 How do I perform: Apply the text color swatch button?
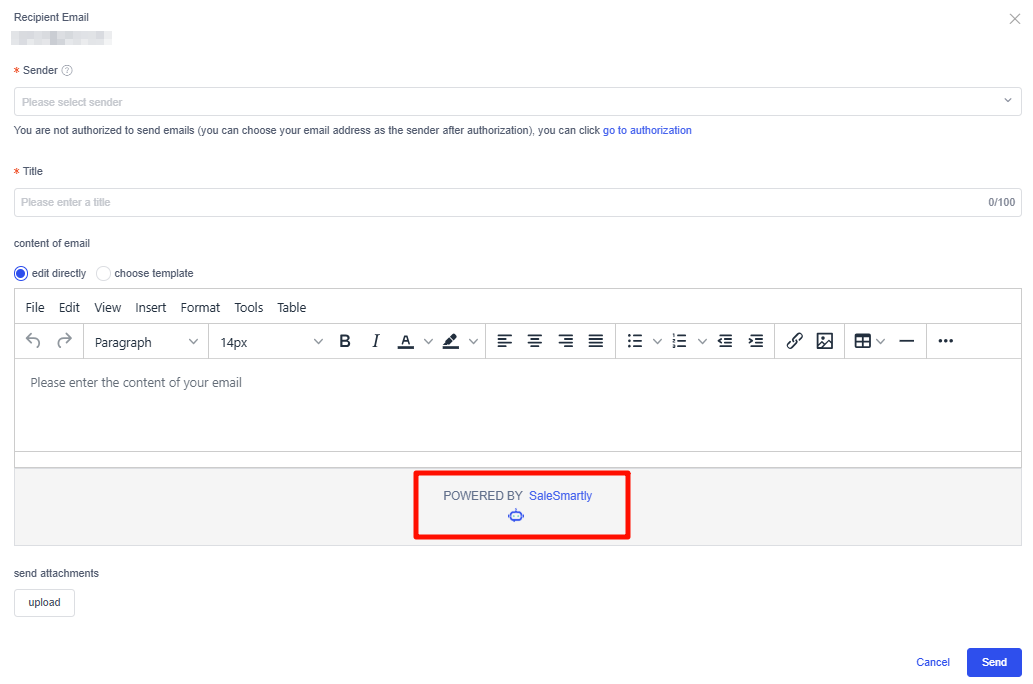click(x=405, y=341)
